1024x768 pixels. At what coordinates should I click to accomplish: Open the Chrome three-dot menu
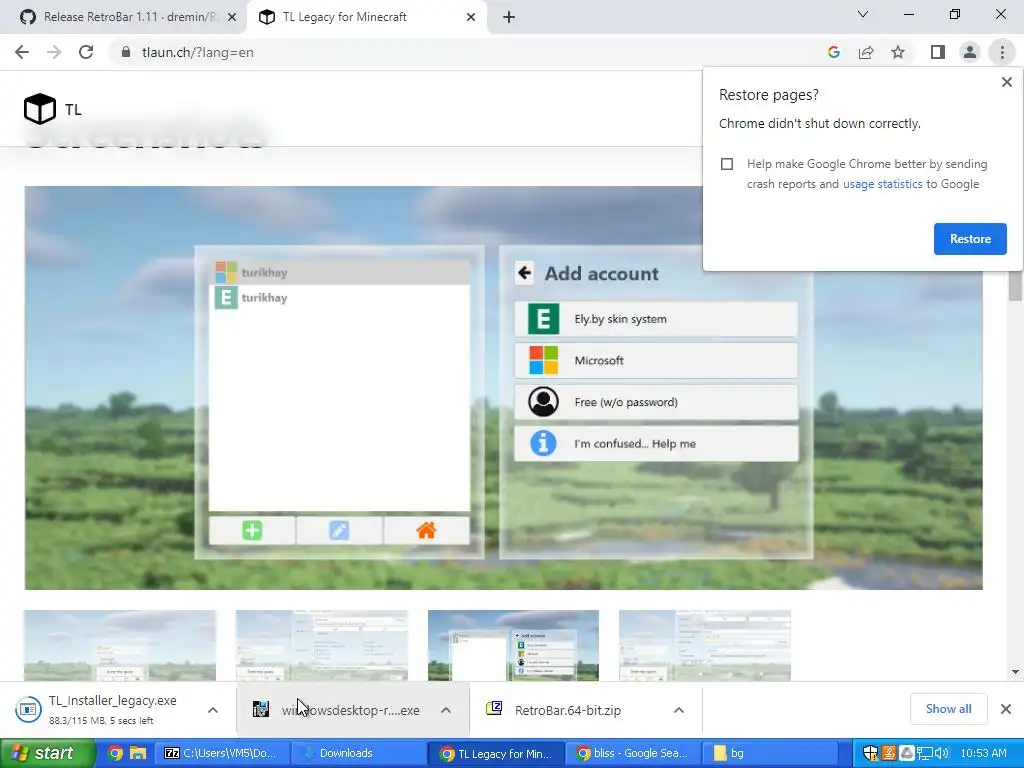1002,52
